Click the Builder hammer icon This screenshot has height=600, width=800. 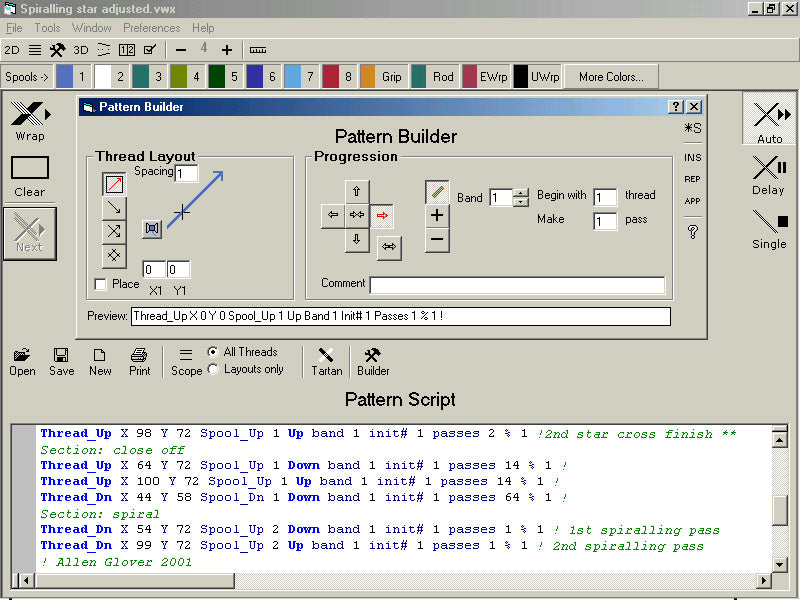coord(373,355)
